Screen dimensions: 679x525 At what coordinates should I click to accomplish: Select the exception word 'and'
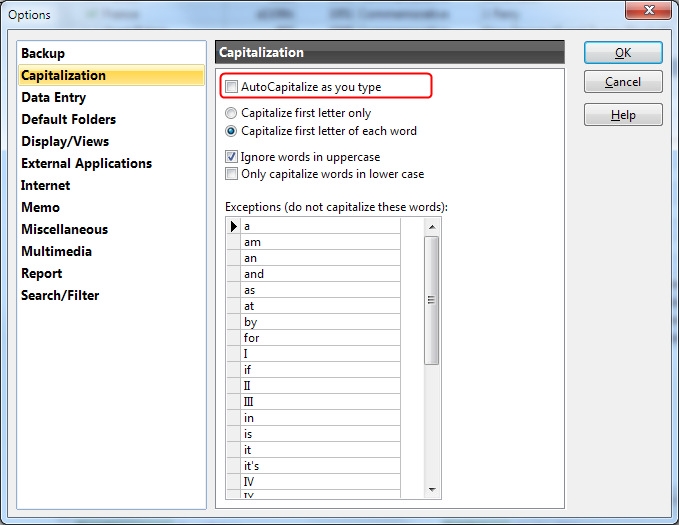point(320,274)
